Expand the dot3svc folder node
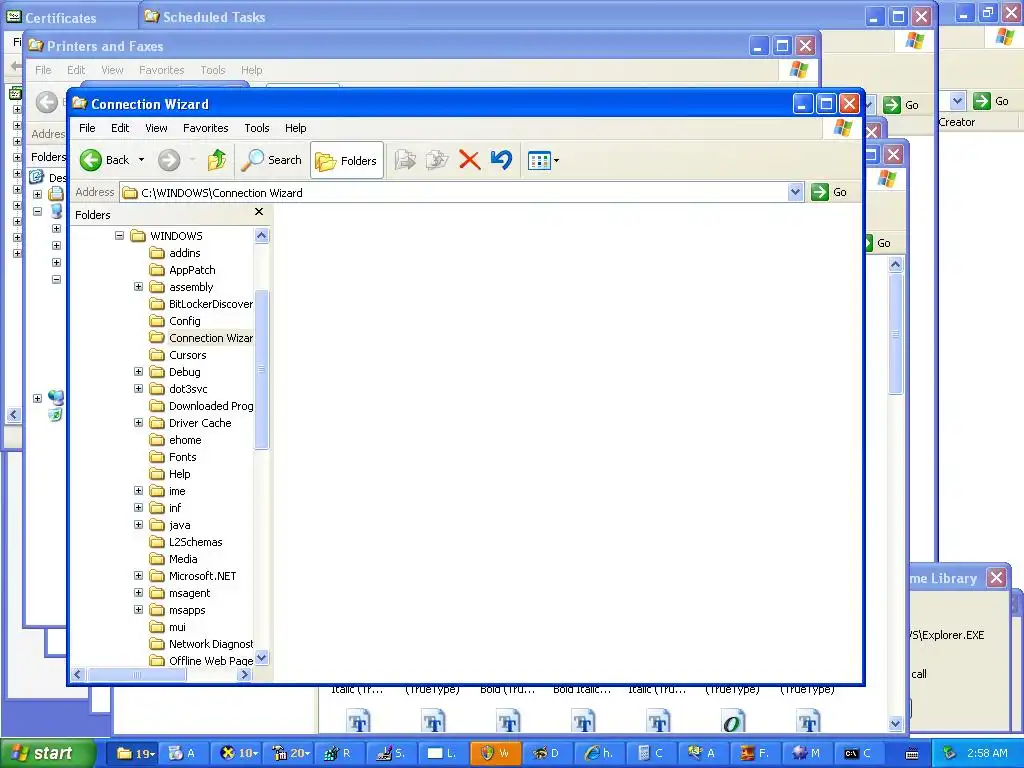 [138, 388]
